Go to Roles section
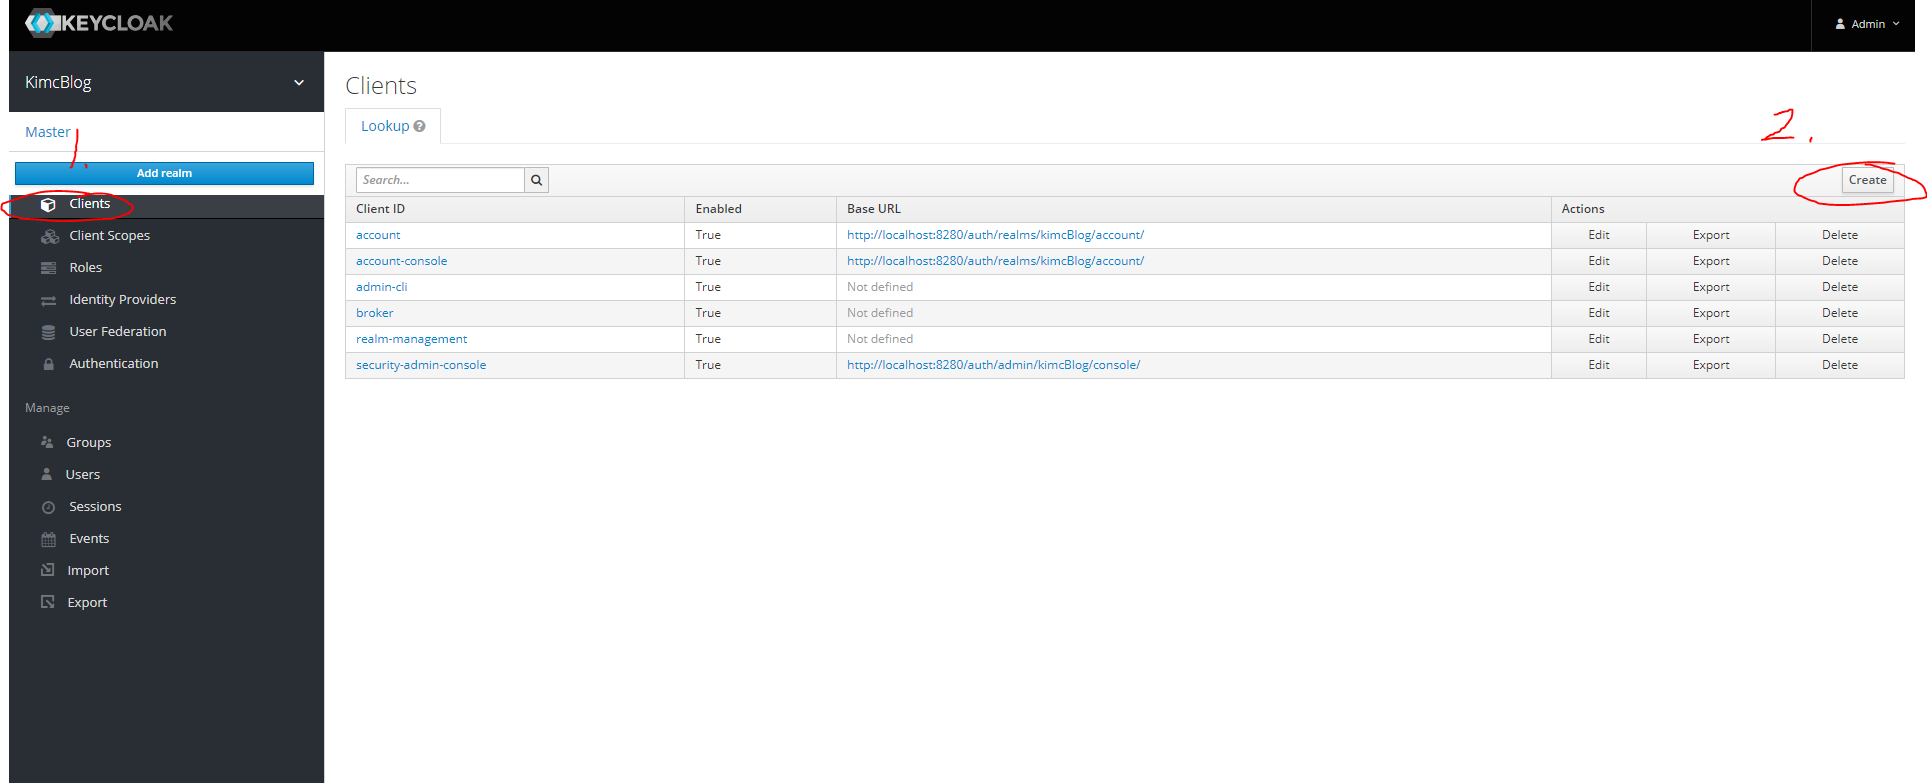 click(86, 268)
